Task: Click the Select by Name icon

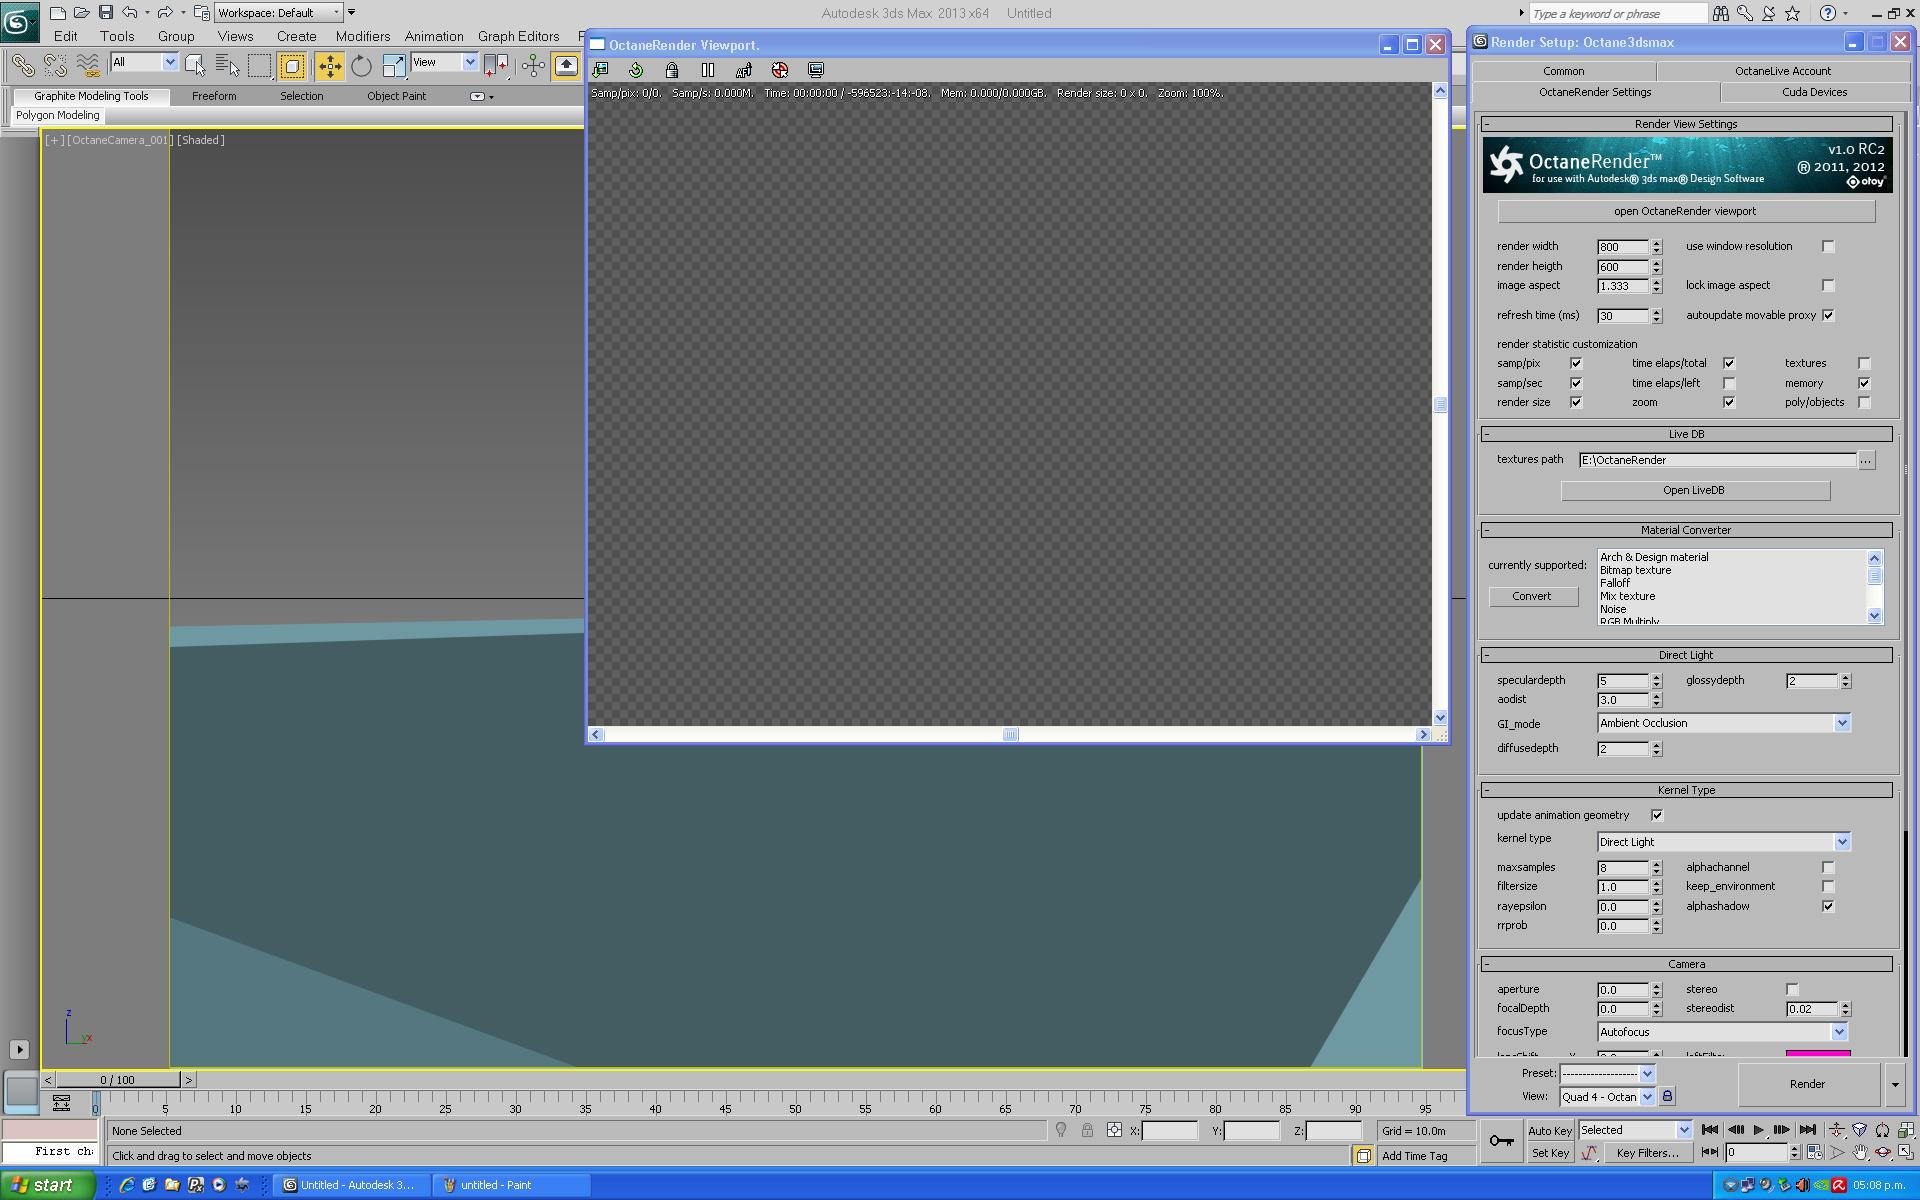Action: click(x=227, y=66)
